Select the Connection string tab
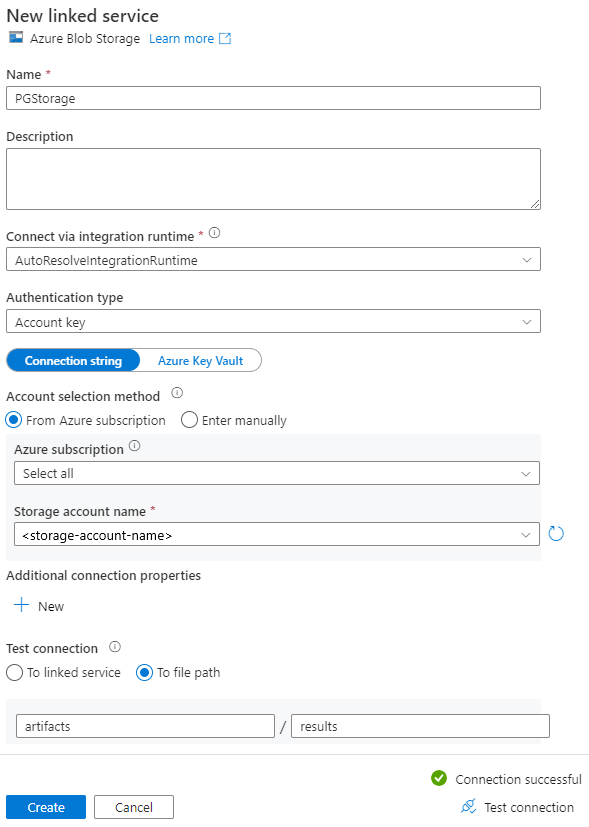 [72, 360]
